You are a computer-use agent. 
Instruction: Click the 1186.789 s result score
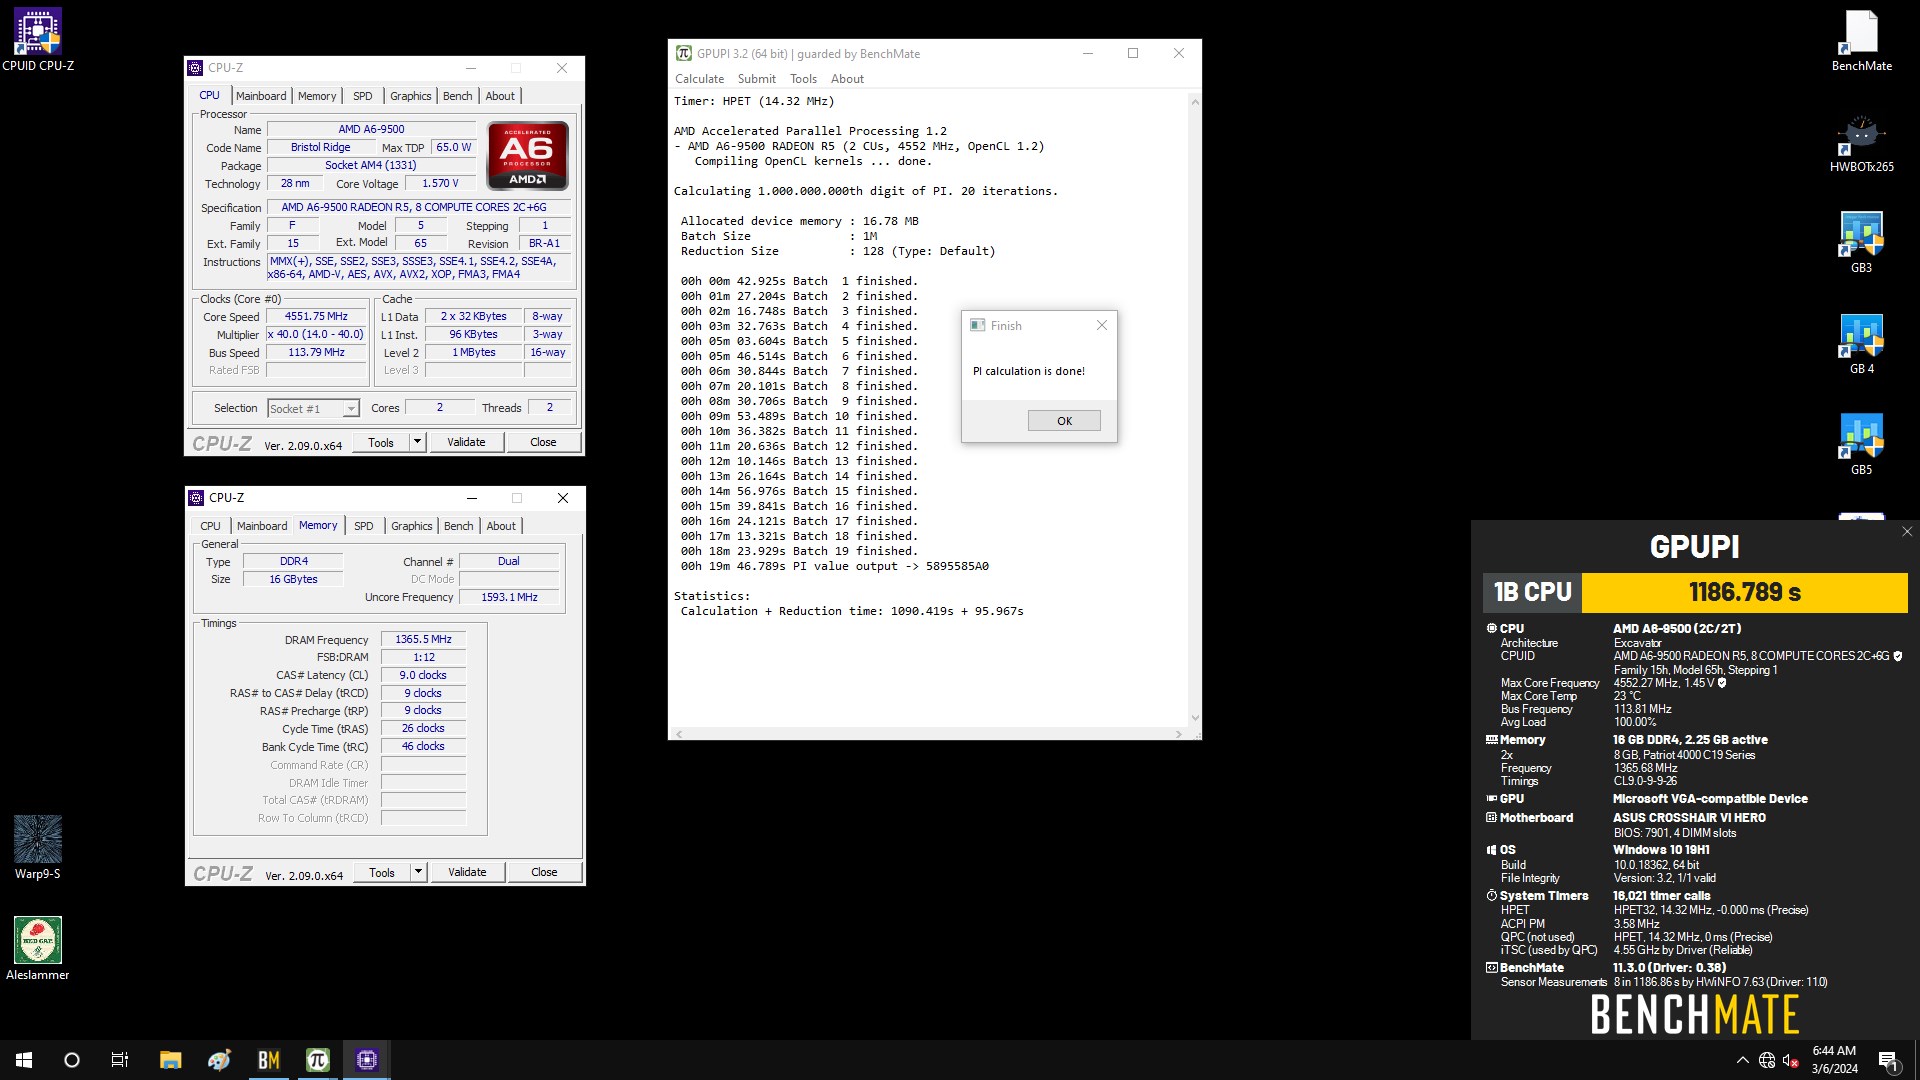click(1745, 592)
